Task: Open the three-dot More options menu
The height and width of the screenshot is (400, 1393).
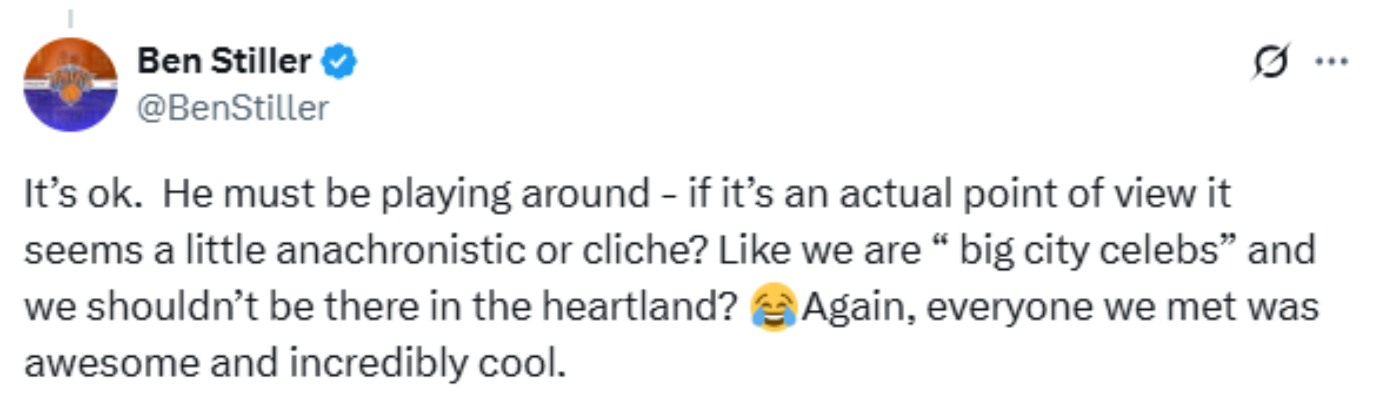Action: 1331,61
